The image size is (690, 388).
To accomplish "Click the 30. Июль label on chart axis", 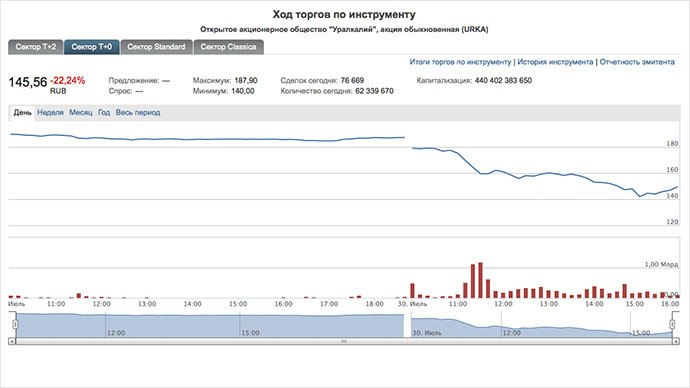I will tap(412, 304).
